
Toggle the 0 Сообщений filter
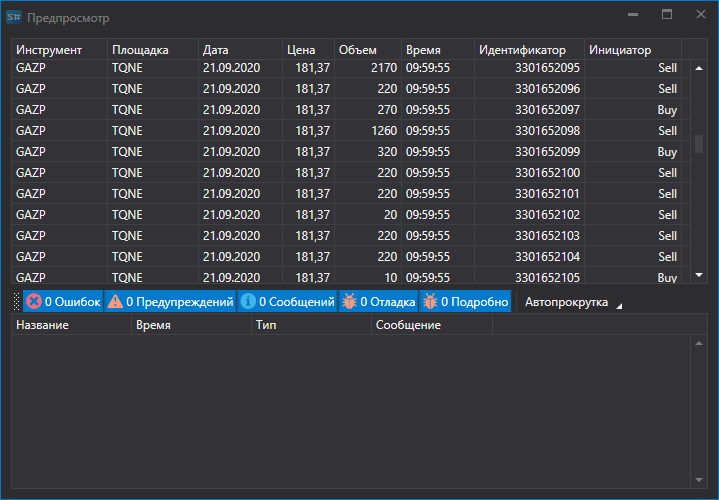pyautogui.click(x=288, y=301)
